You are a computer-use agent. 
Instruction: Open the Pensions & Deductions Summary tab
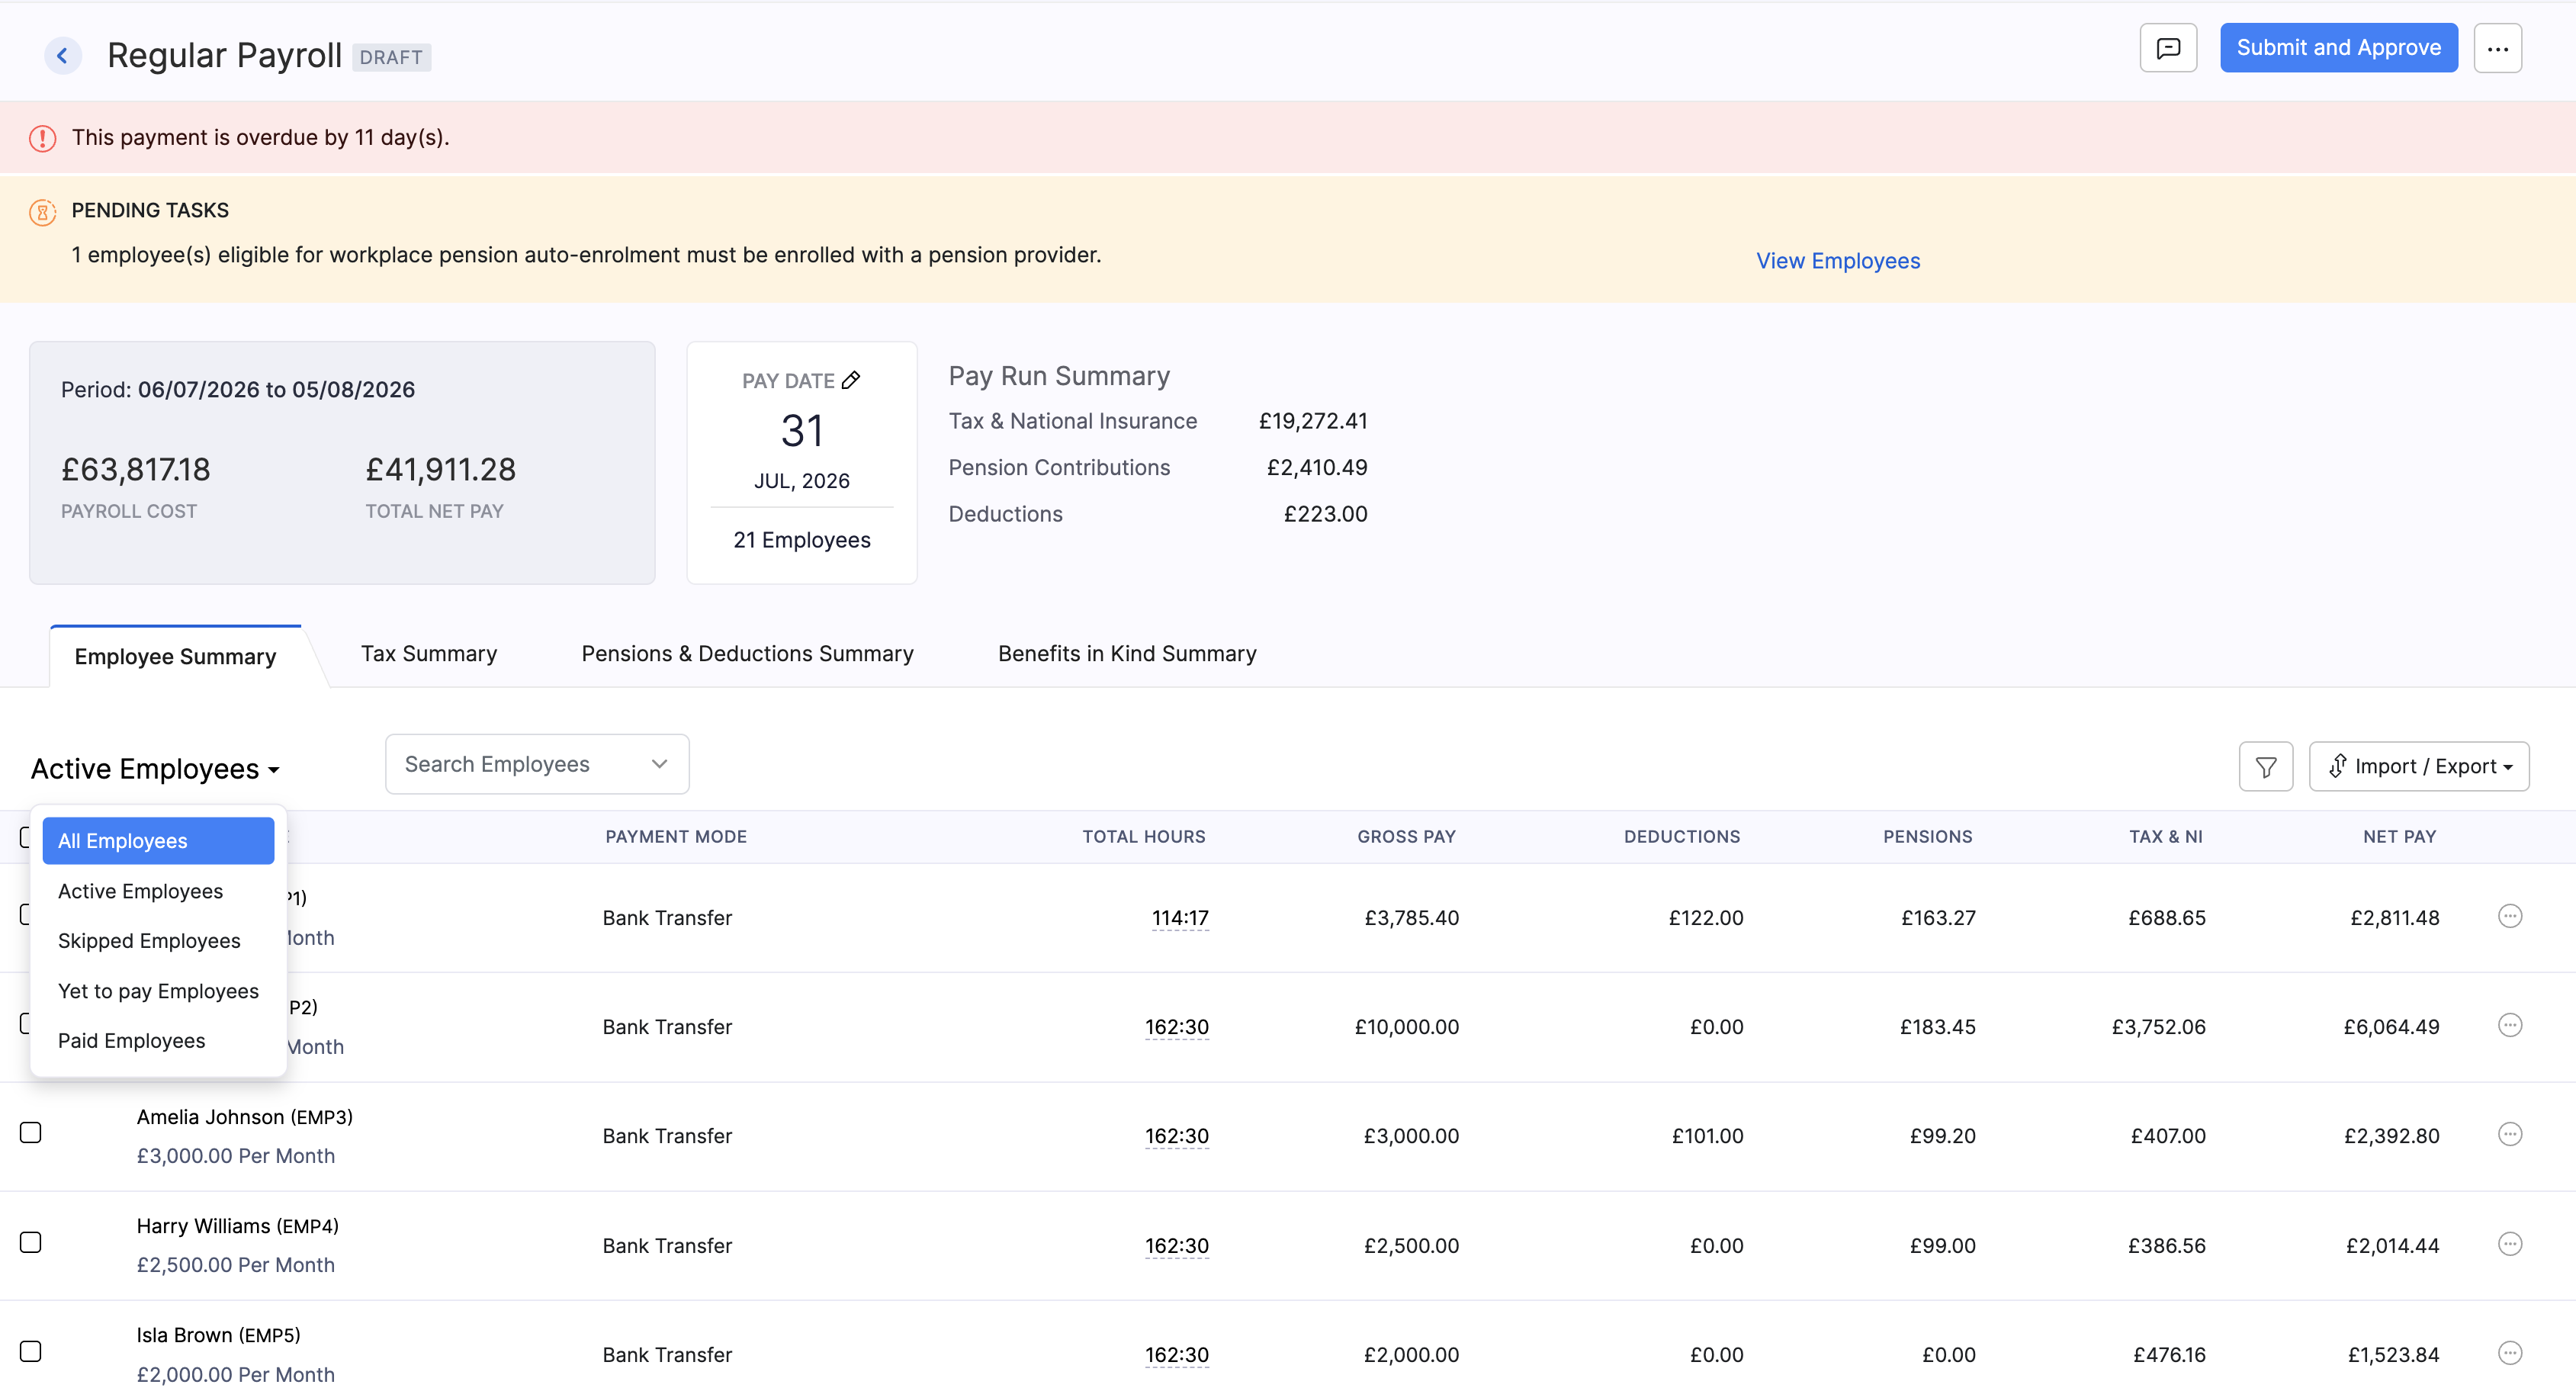tap(747, 653)
